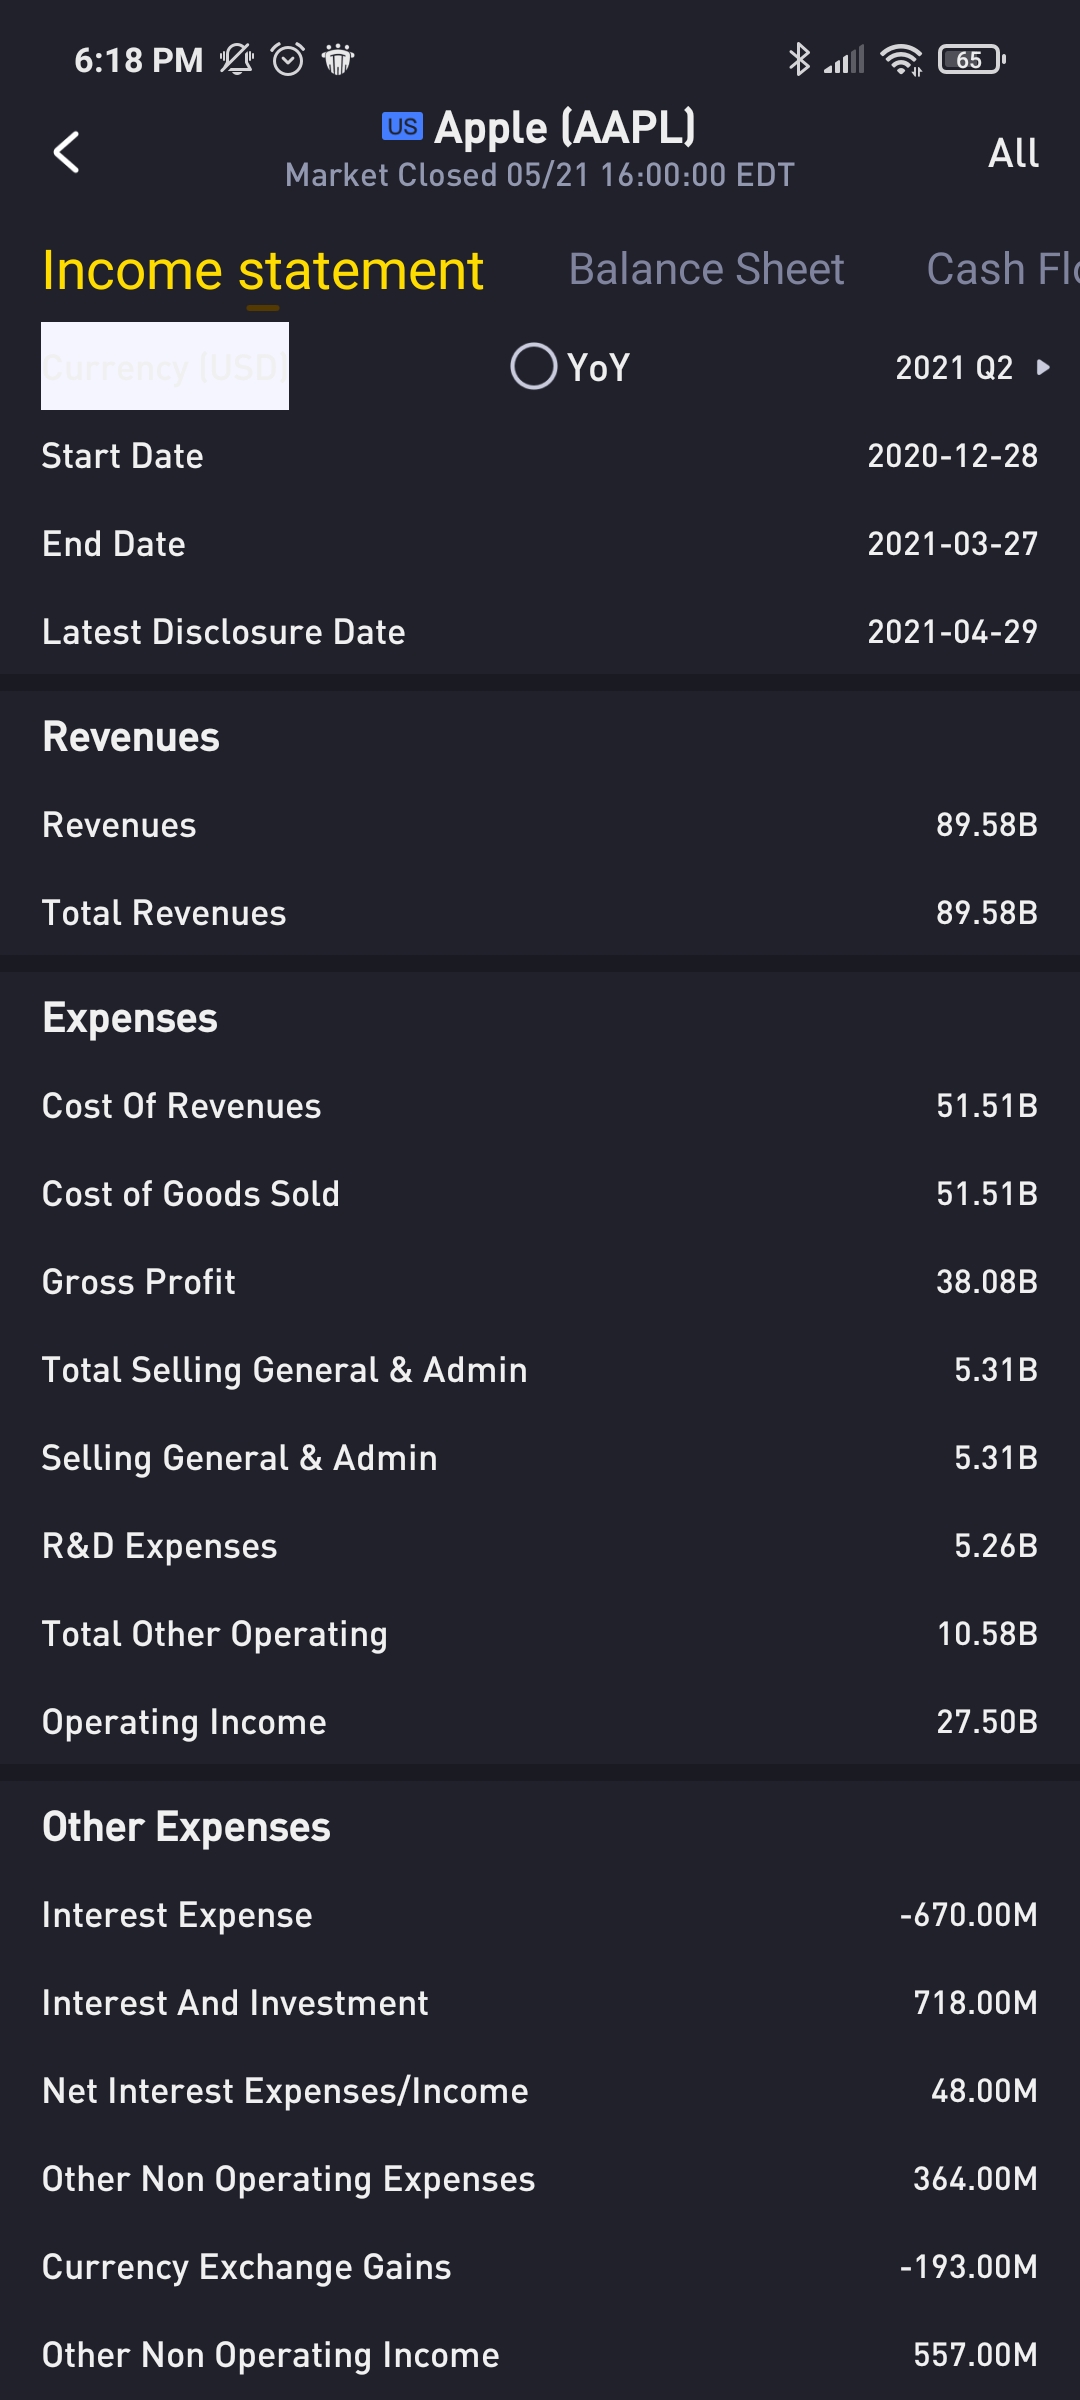Tap the US market flag badge

[x=402, y=126]
